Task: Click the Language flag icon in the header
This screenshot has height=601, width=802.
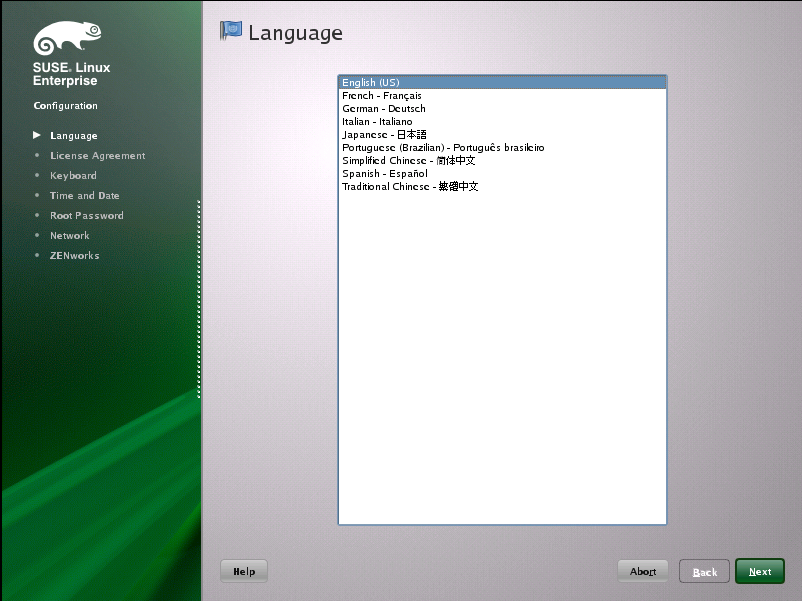Action: tap(231, 31)
